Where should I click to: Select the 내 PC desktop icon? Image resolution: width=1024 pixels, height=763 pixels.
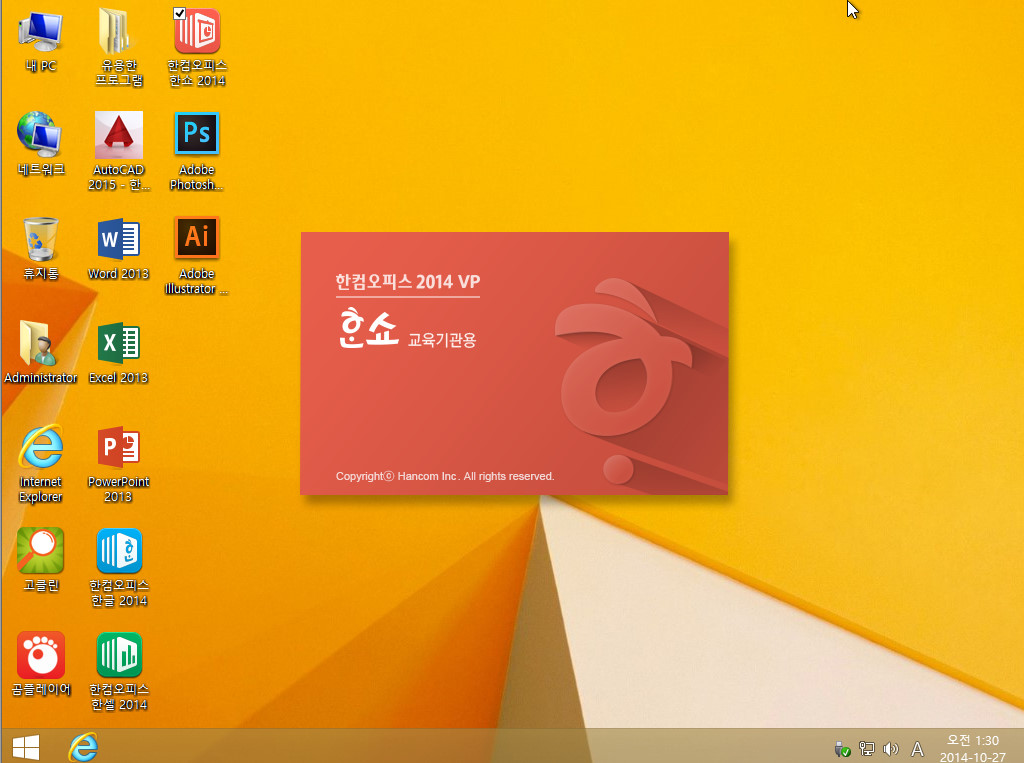click(x=40, y=41)
